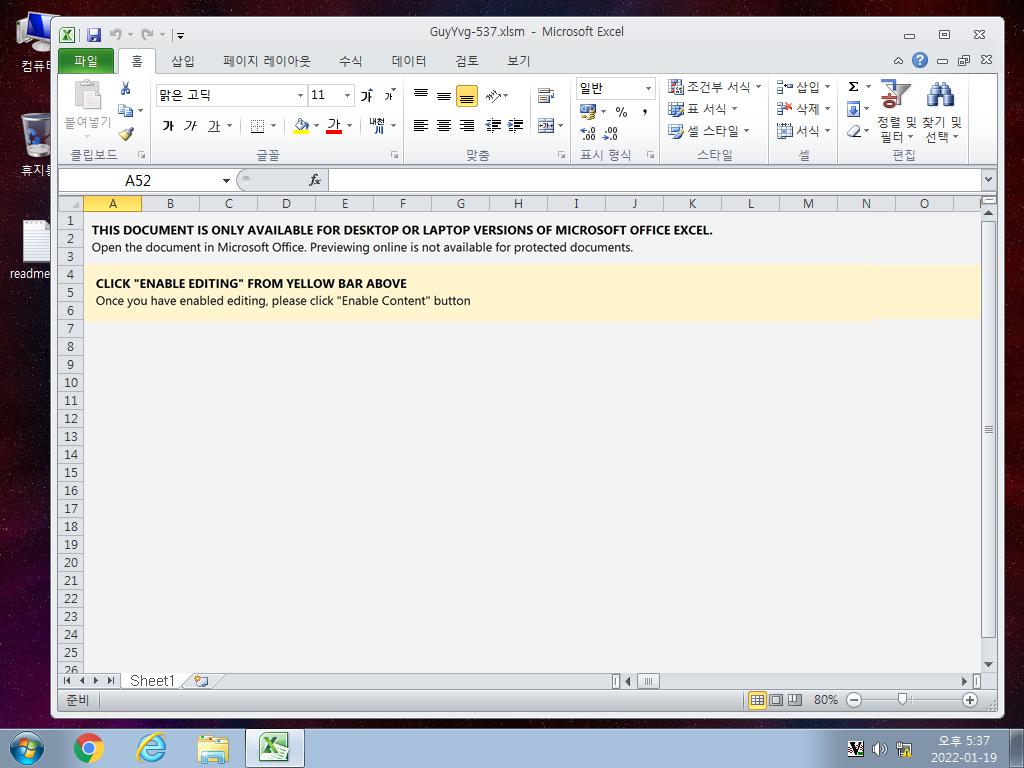Undo the last action in quick access toolbar
The image size is (1024, 768).
(x=116, y=35)
